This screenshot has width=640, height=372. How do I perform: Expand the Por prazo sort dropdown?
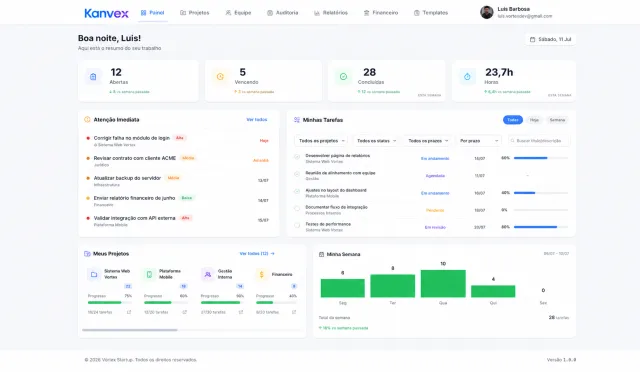pyautogui.click(x=479, y=141)
